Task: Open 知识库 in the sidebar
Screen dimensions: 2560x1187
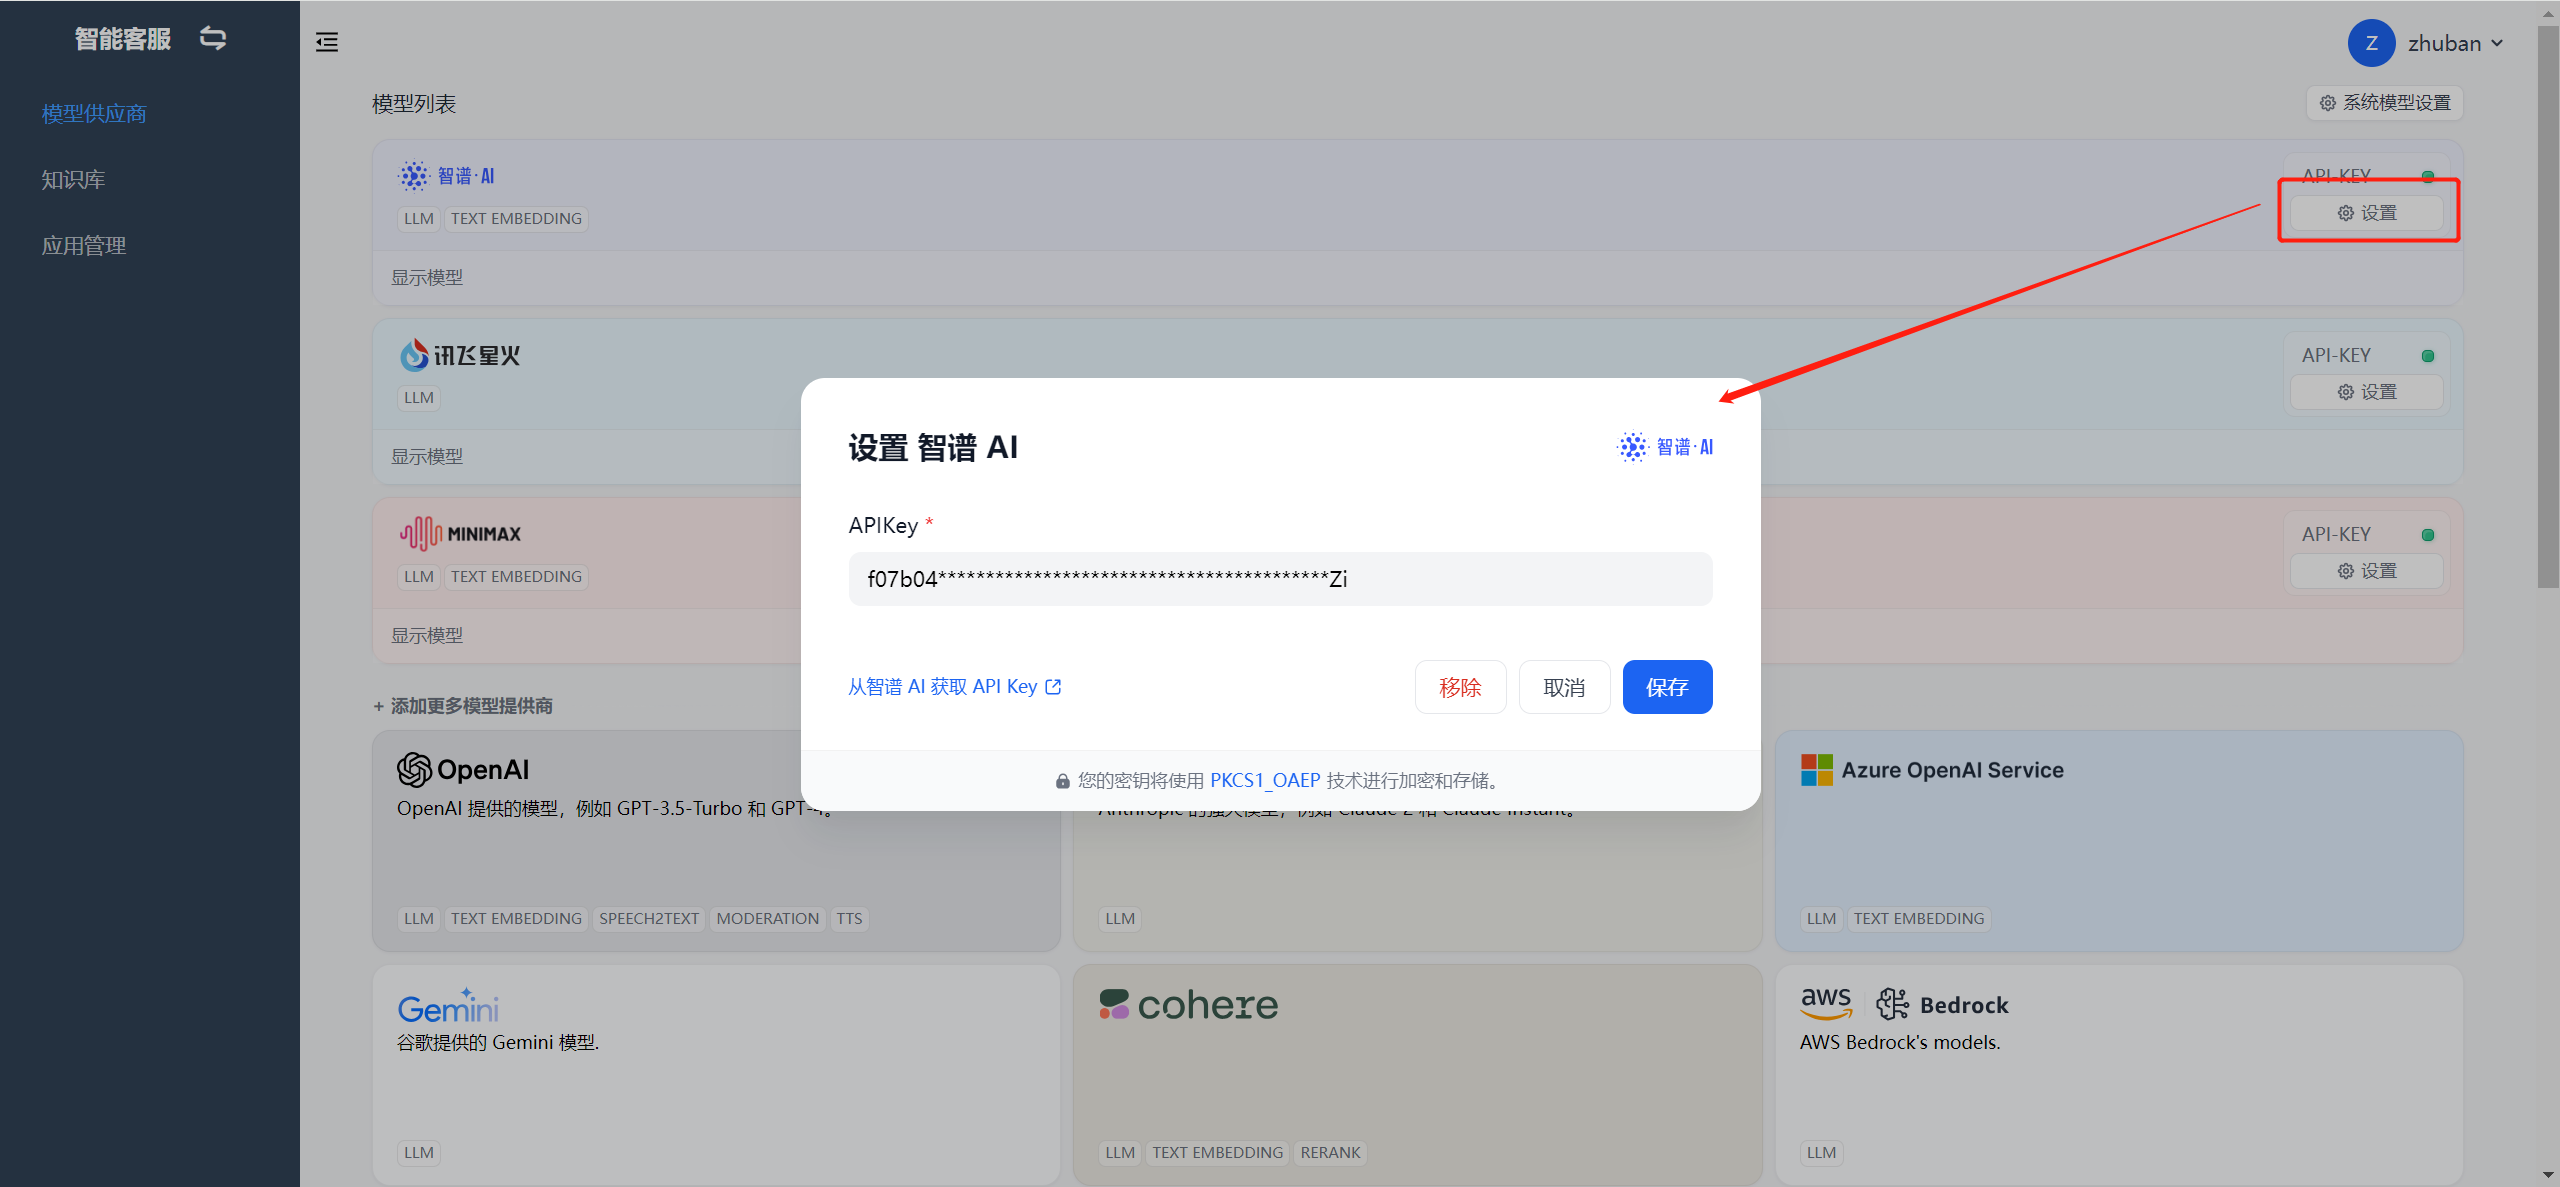Action: click(73, 180)
